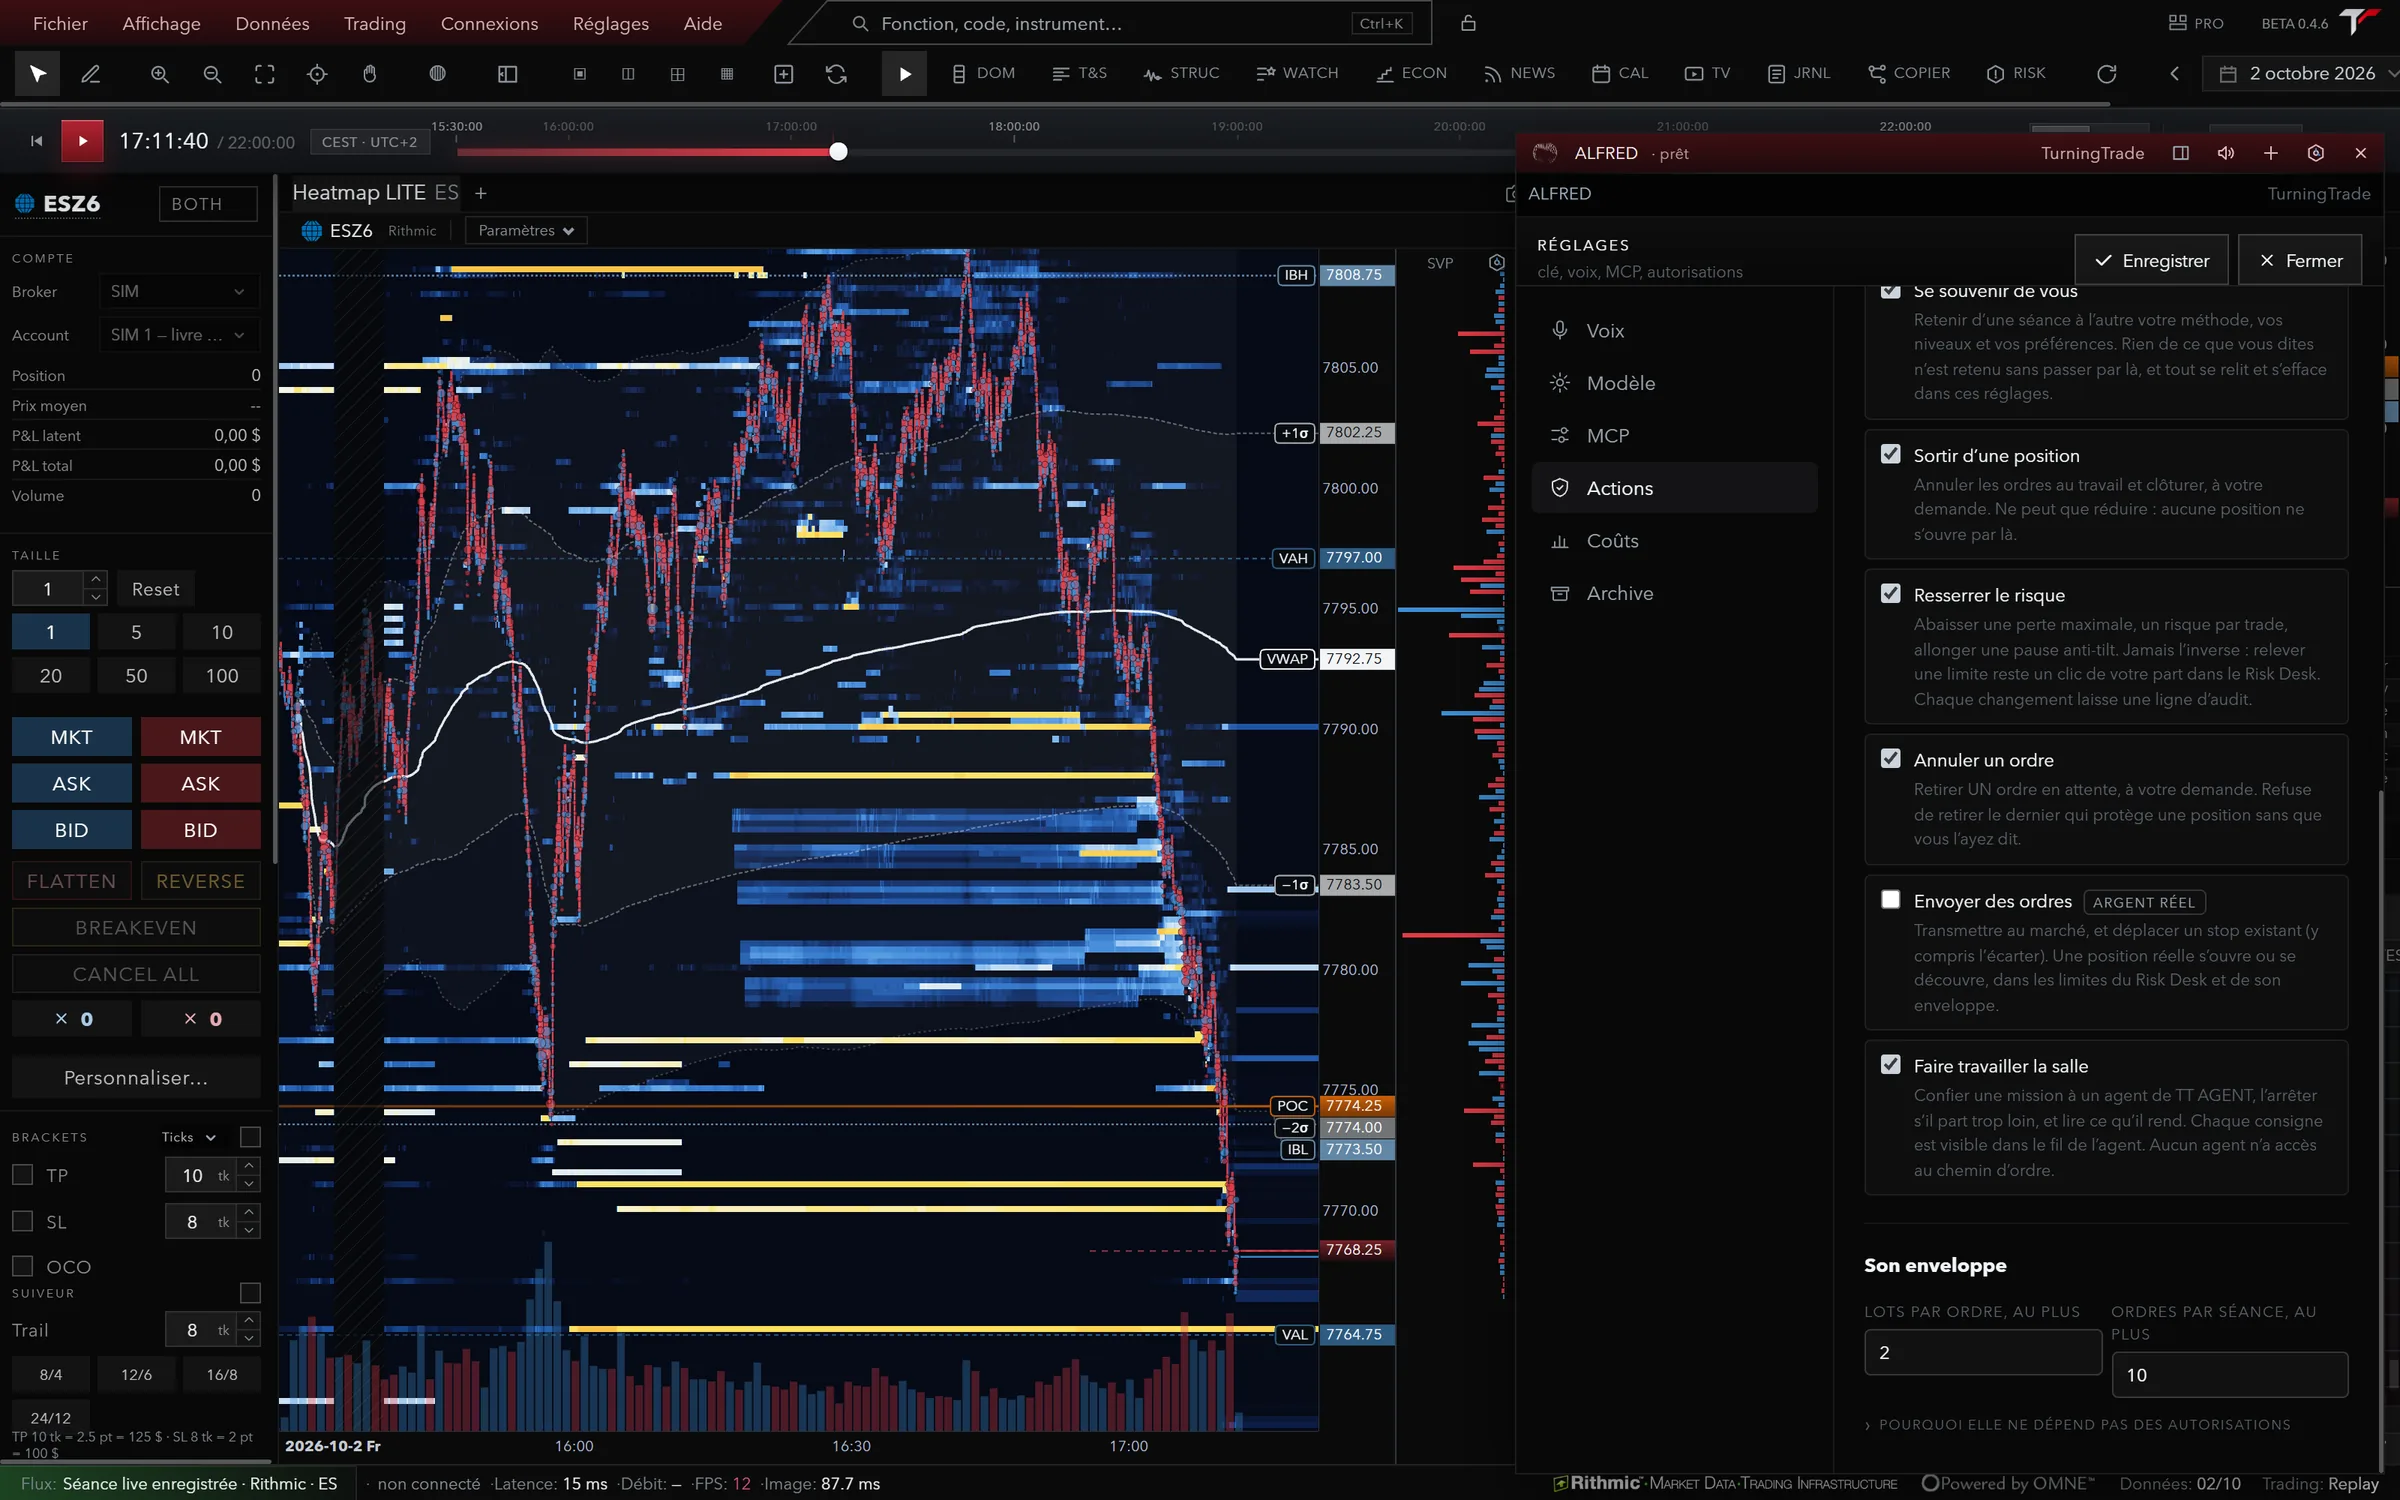
Task: Expand Pourquoi elle ne dépend pas des autorisations
Action: click(x=2078, y=1425)
